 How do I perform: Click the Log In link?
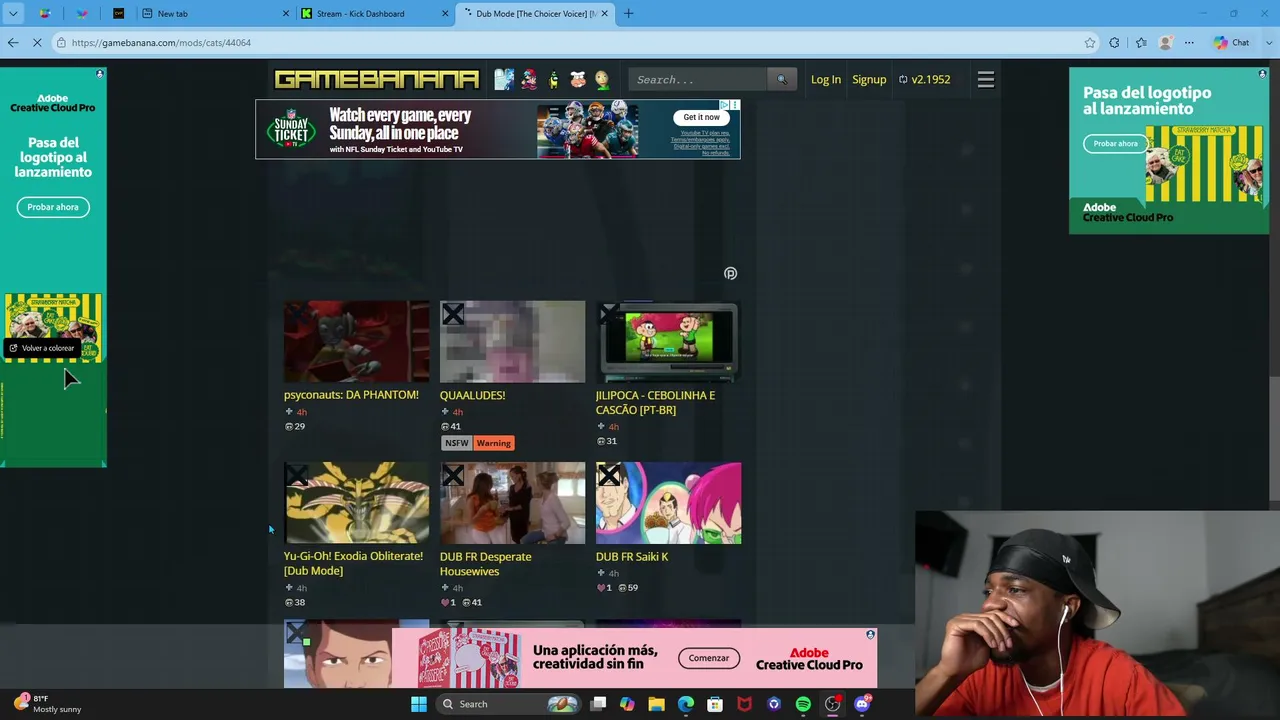pyautogui.click(x=826, y=80)
